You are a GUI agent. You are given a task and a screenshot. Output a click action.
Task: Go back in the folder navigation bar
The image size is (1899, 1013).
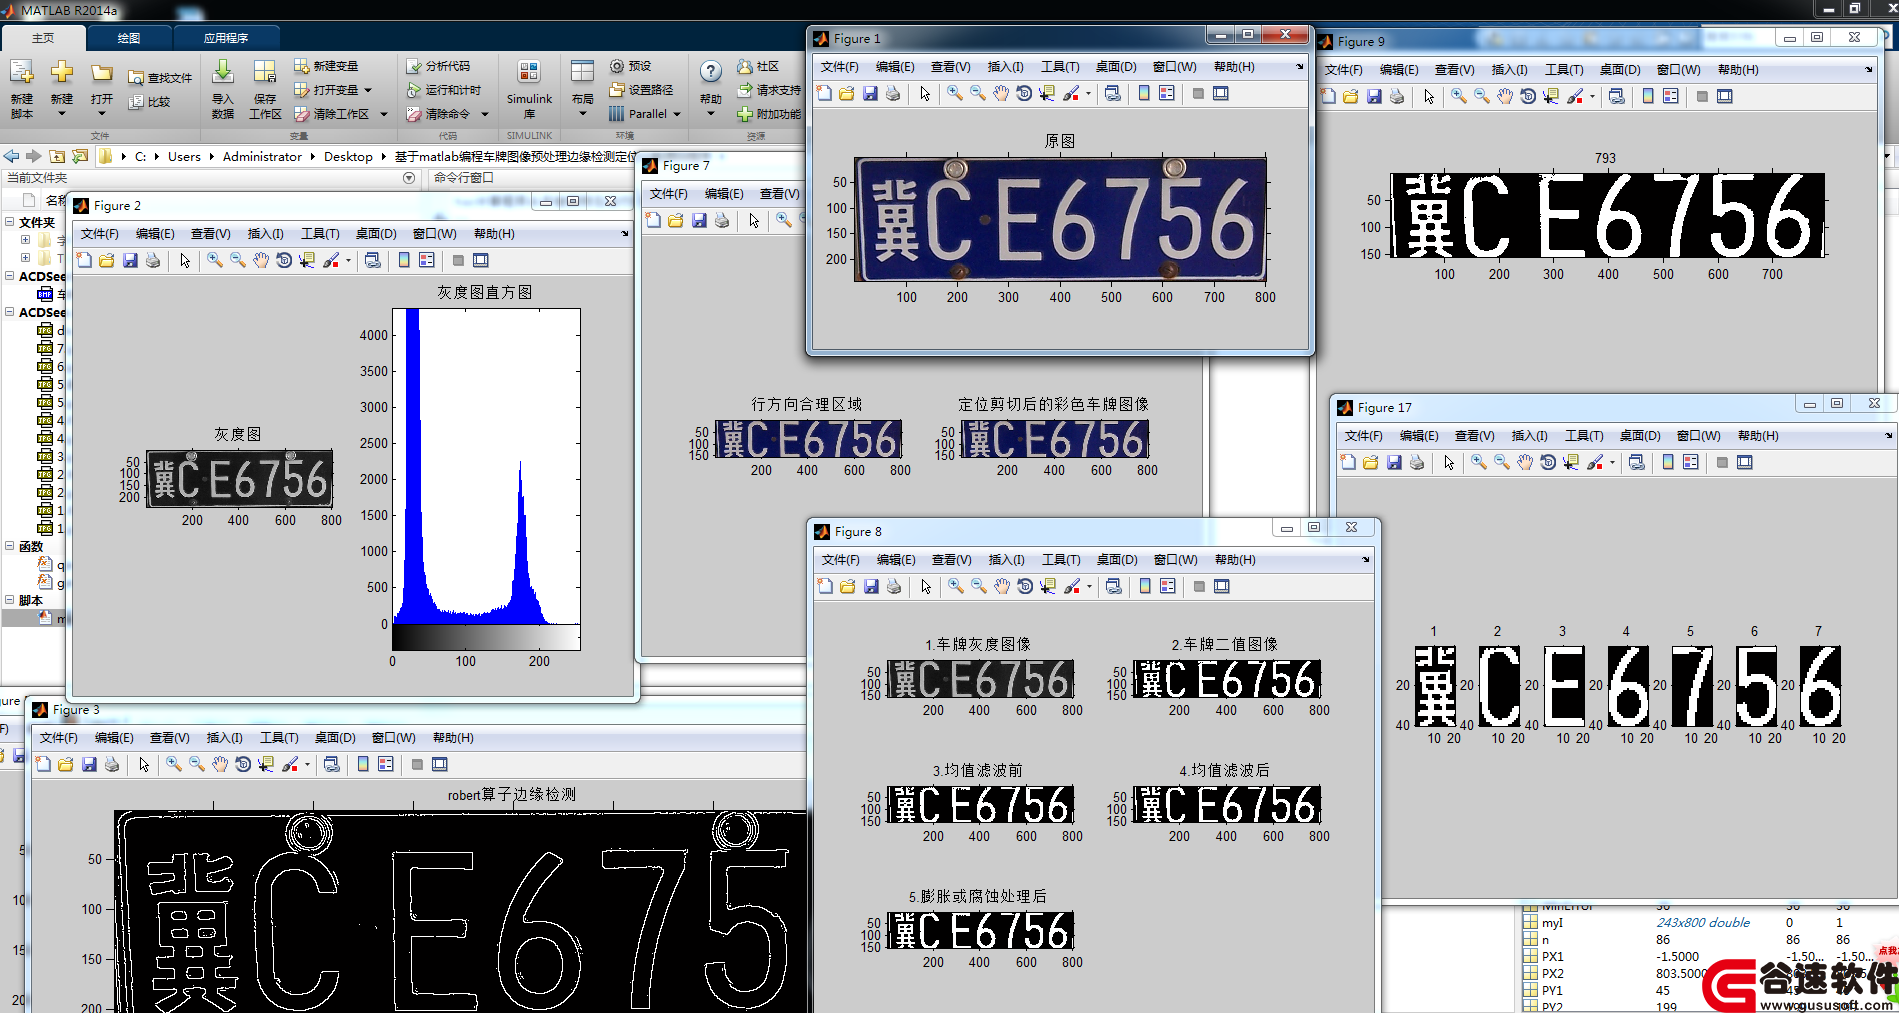tap(11, 156)
